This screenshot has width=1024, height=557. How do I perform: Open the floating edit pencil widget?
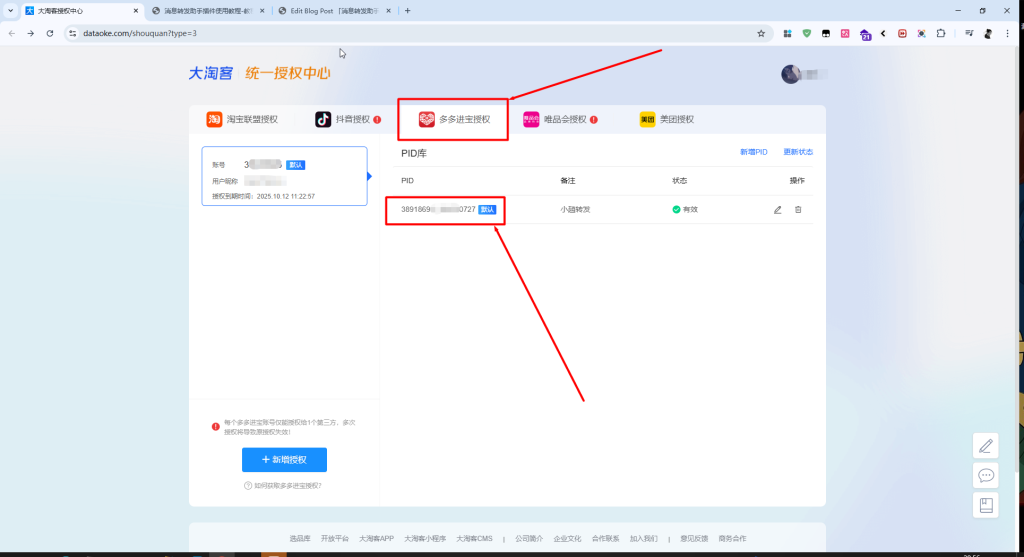pyautogui.click(x=985, y=446)
